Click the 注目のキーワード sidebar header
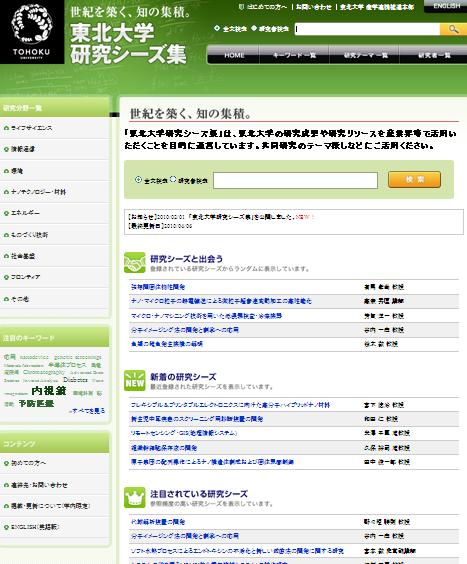 55,338
